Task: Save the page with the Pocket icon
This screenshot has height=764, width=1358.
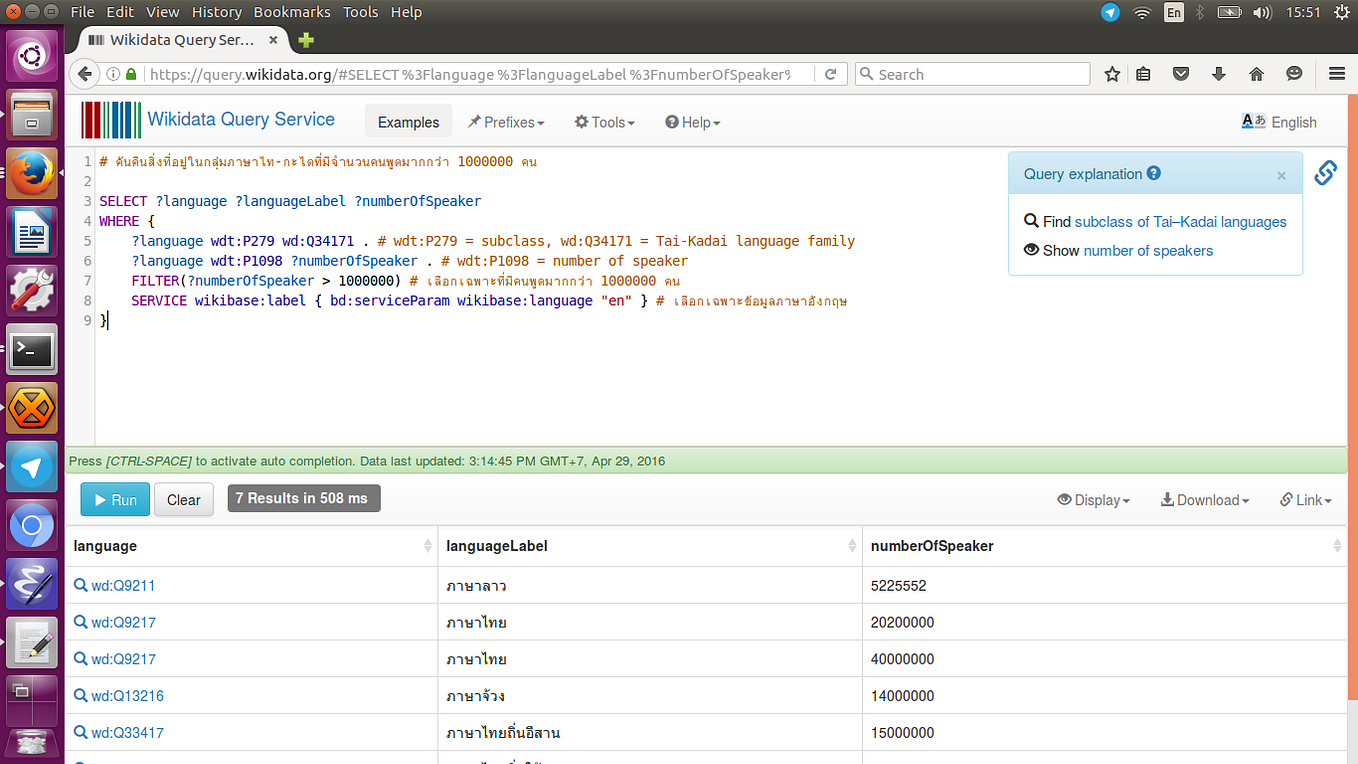Action: click(1181, 73)
